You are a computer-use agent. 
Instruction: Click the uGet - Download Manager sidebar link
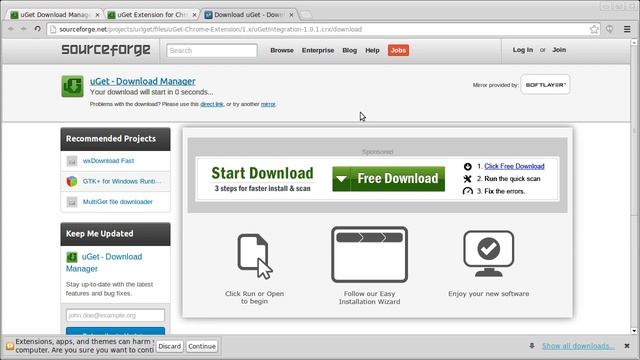tap(104, 262)
